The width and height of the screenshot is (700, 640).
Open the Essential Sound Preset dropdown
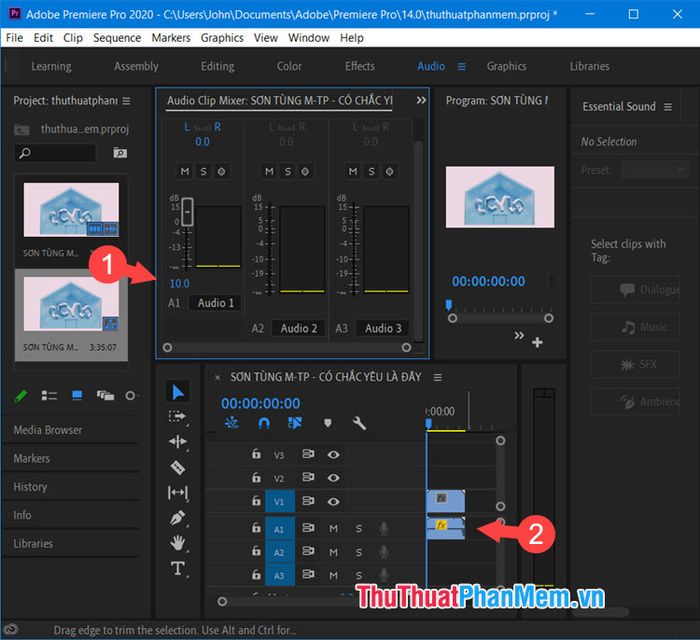tap(654, 170)
